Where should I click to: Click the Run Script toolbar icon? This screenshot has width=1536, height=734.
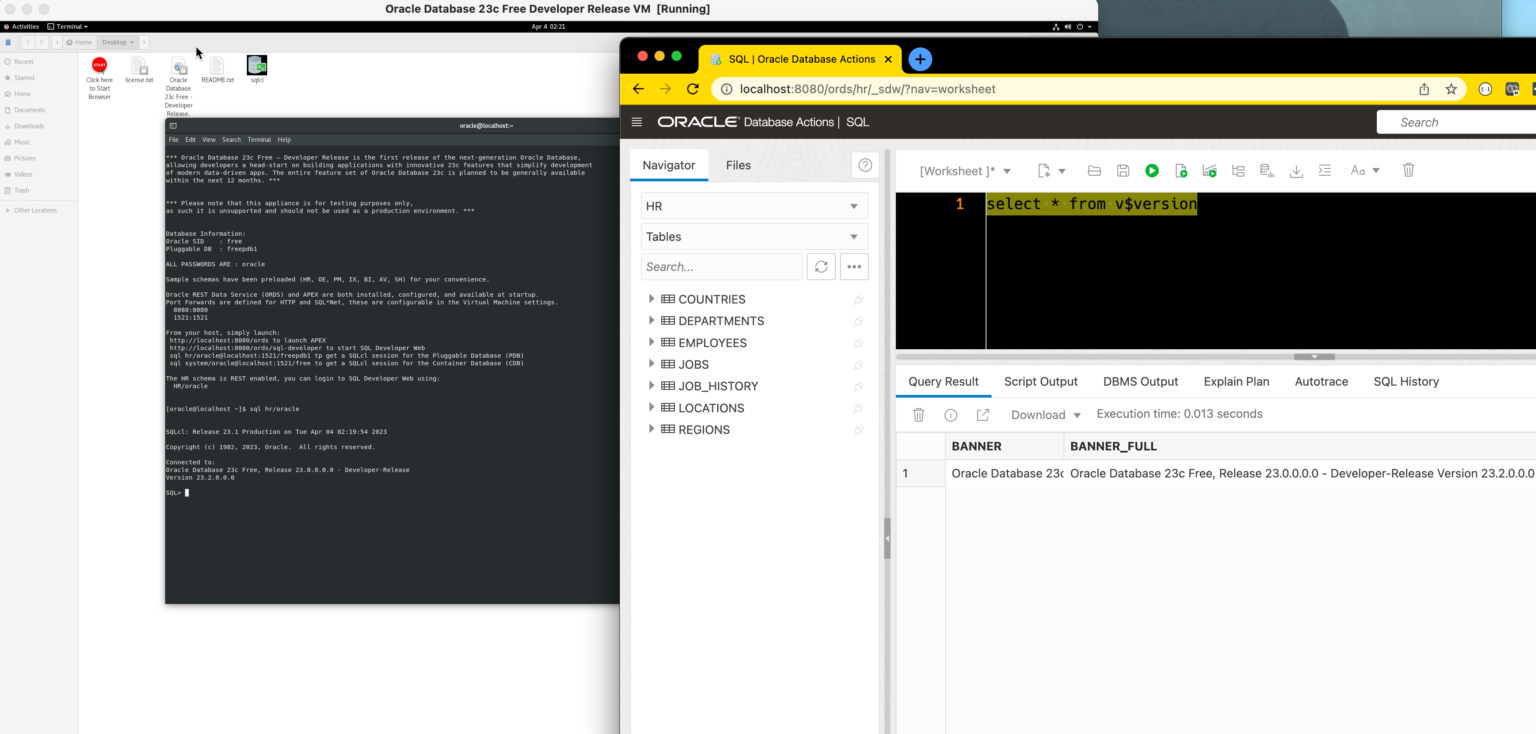click(1181, 171)
